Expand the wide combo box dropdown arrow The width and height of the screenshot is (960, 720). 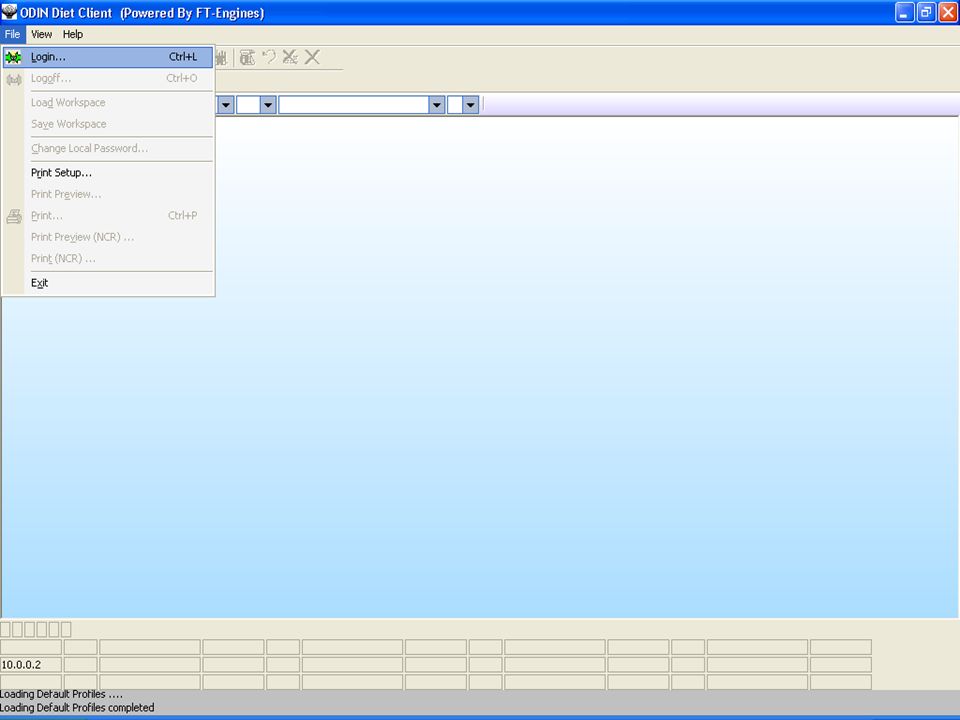point(437,105)
